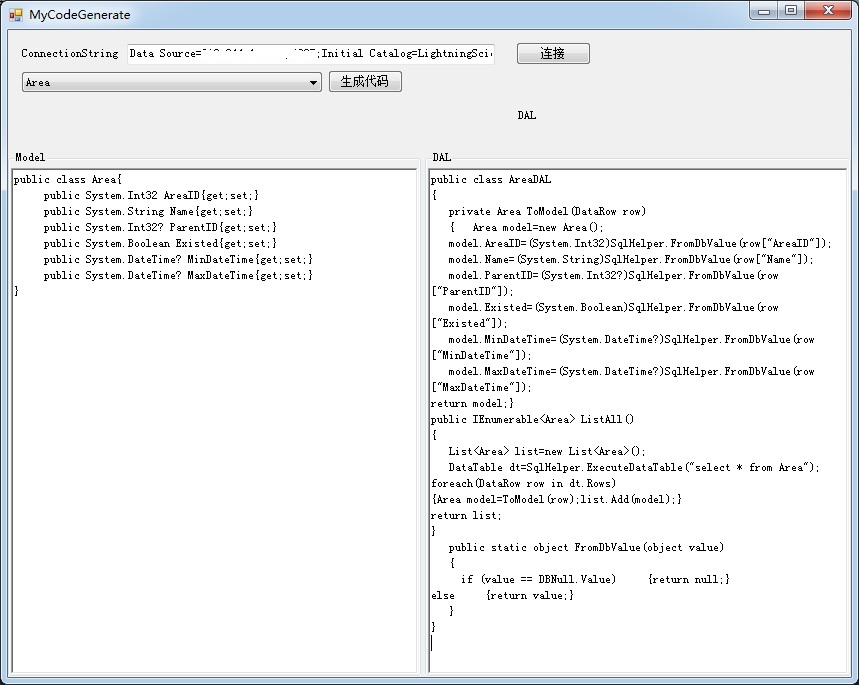Click the 'model.Existed=' assignment line
Screen dimensions: 859x685
point(613,307)
